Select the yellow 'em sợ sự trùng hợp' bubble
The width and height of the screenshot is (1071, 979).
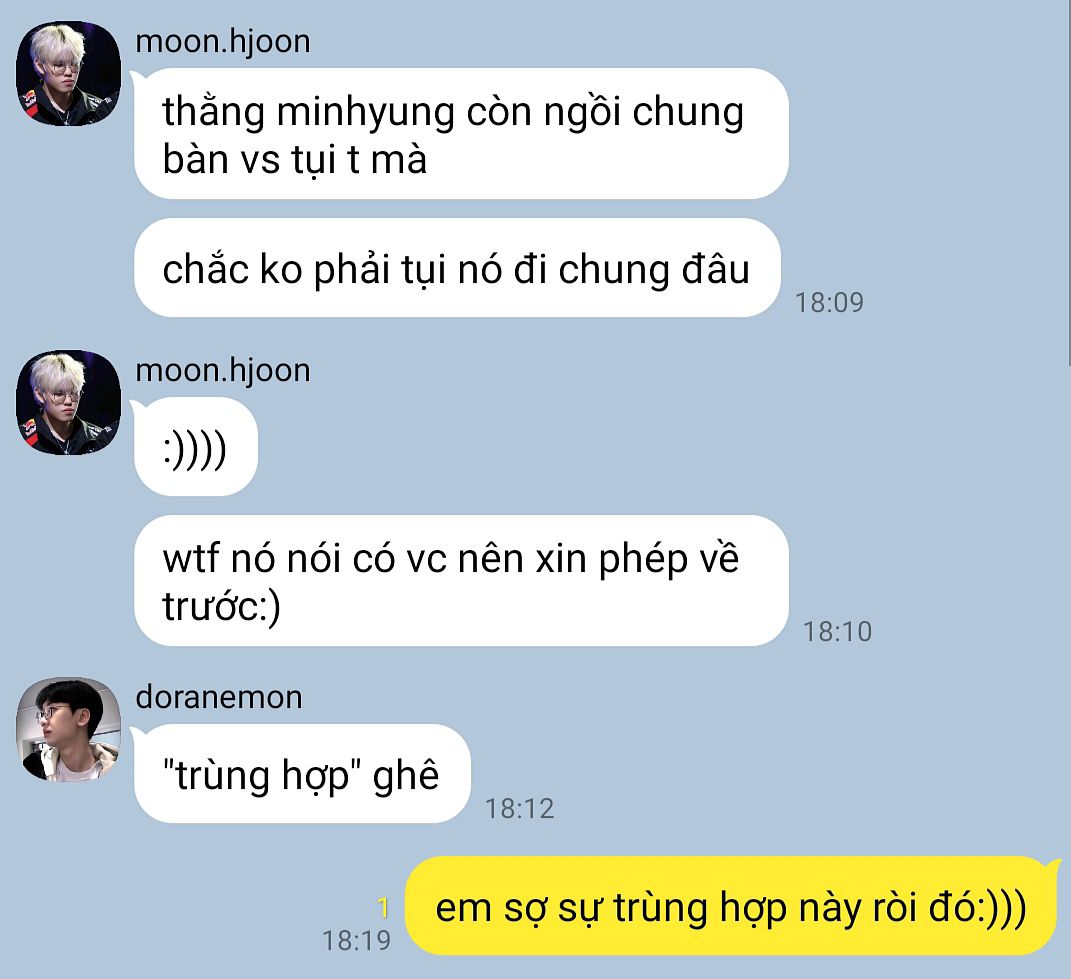pos(731,906)
